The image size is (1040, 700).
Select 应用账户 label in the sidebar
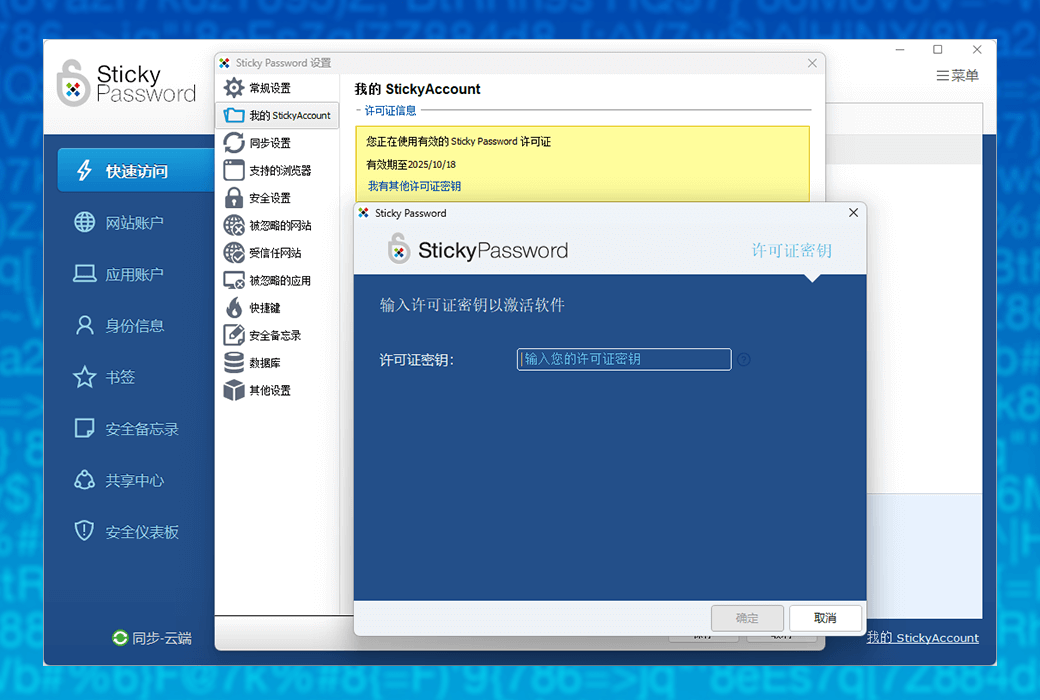[135, 274]
